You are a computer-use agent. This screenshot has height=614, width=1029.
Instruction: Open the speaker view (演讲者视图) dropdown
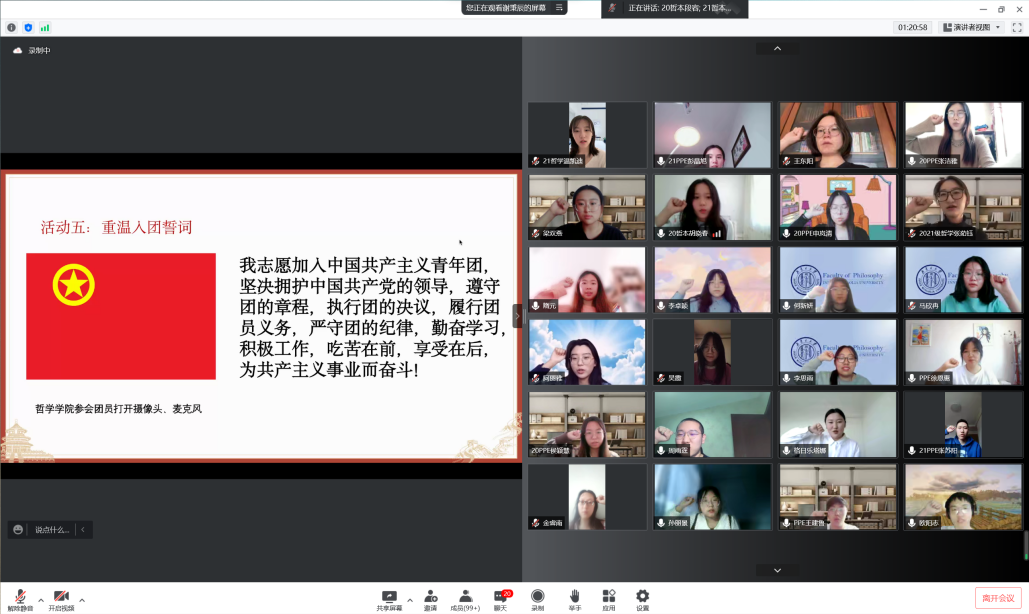pyautogui.click(x=971, y=27)
